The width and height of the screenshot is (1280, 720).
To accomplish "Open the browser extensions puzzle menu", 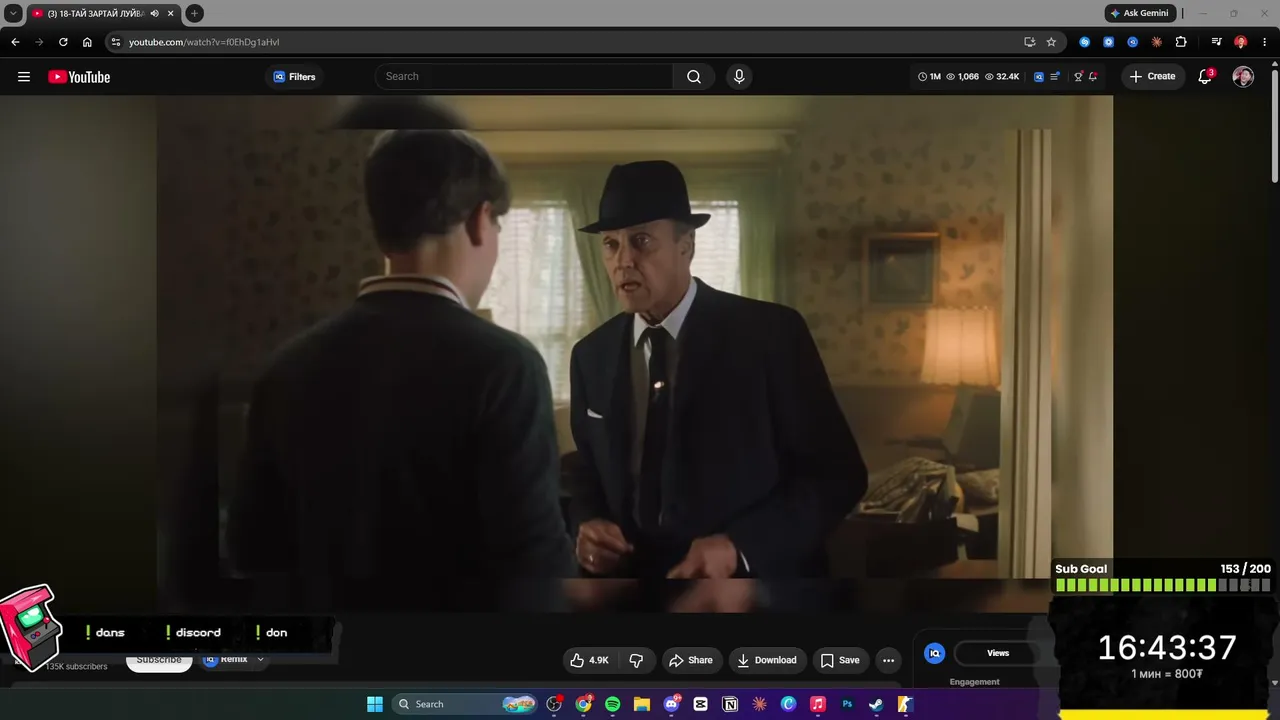I will coord(1181,42).
